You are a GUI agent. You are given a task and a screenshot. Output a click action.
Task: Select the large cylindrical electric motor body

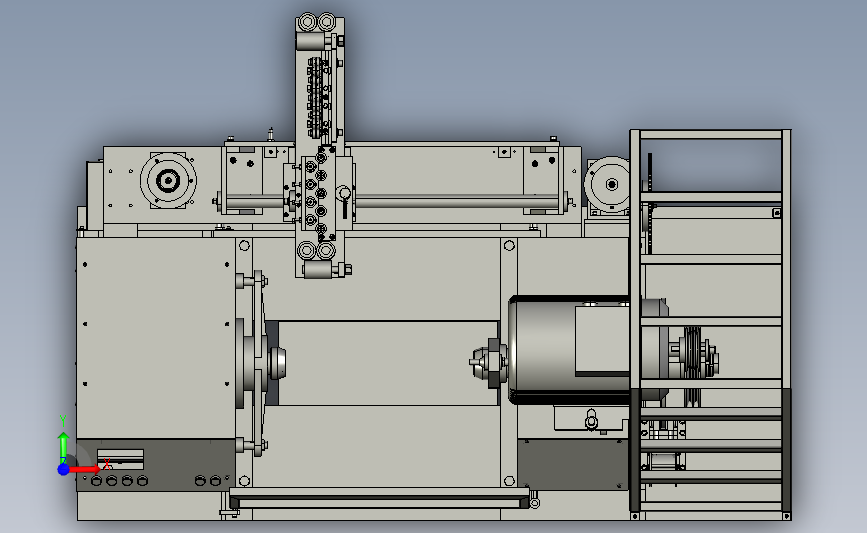[575, 351]
